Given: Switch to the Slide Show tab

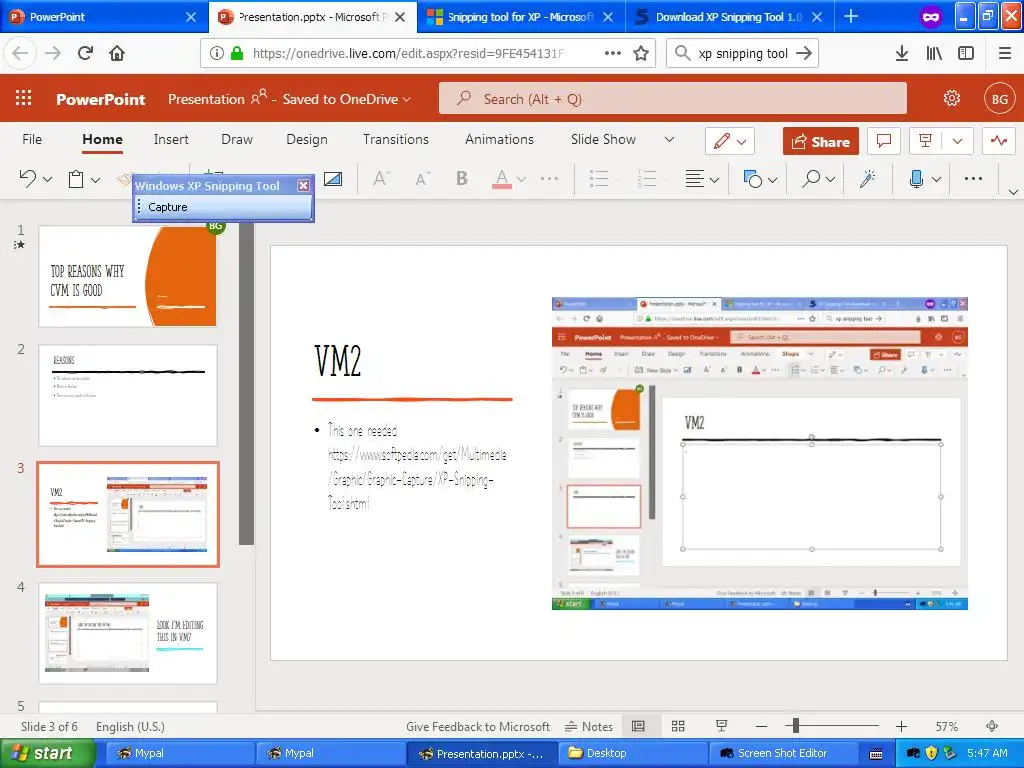Looking at the screenshot, I should coord(603,139).
